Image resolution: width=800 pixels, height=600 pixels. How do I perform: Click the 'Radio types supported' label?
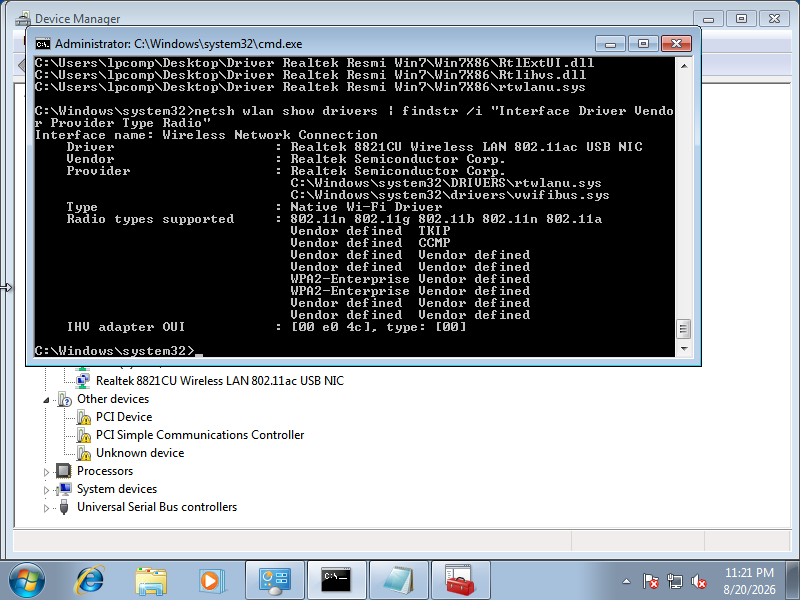(150, 219)
